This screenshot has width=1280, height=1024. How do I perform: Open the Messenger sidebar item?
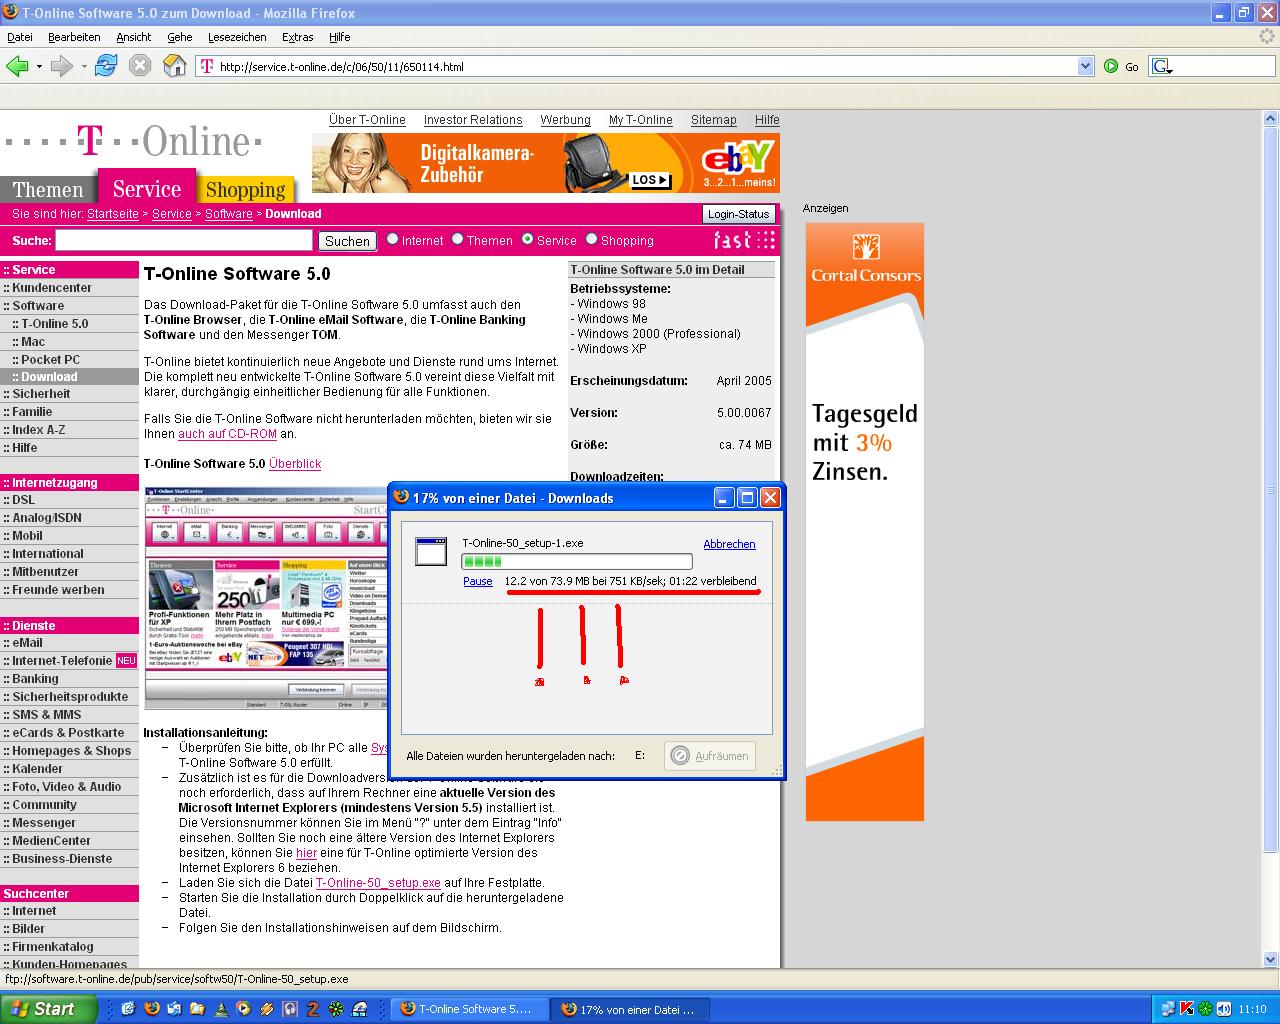(x=69, y=823)
